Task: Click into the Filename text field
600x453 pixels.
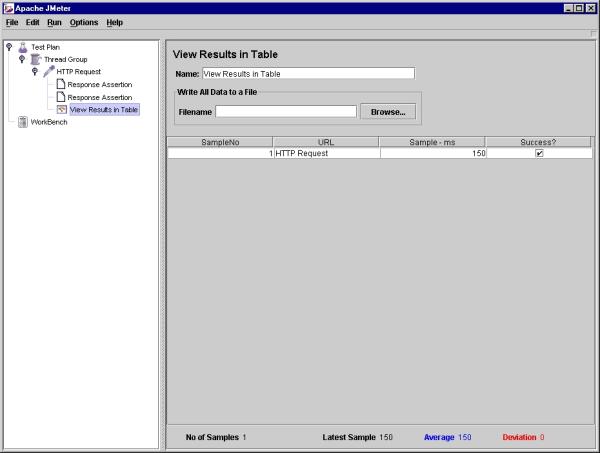Action: (x=286, y=112)
